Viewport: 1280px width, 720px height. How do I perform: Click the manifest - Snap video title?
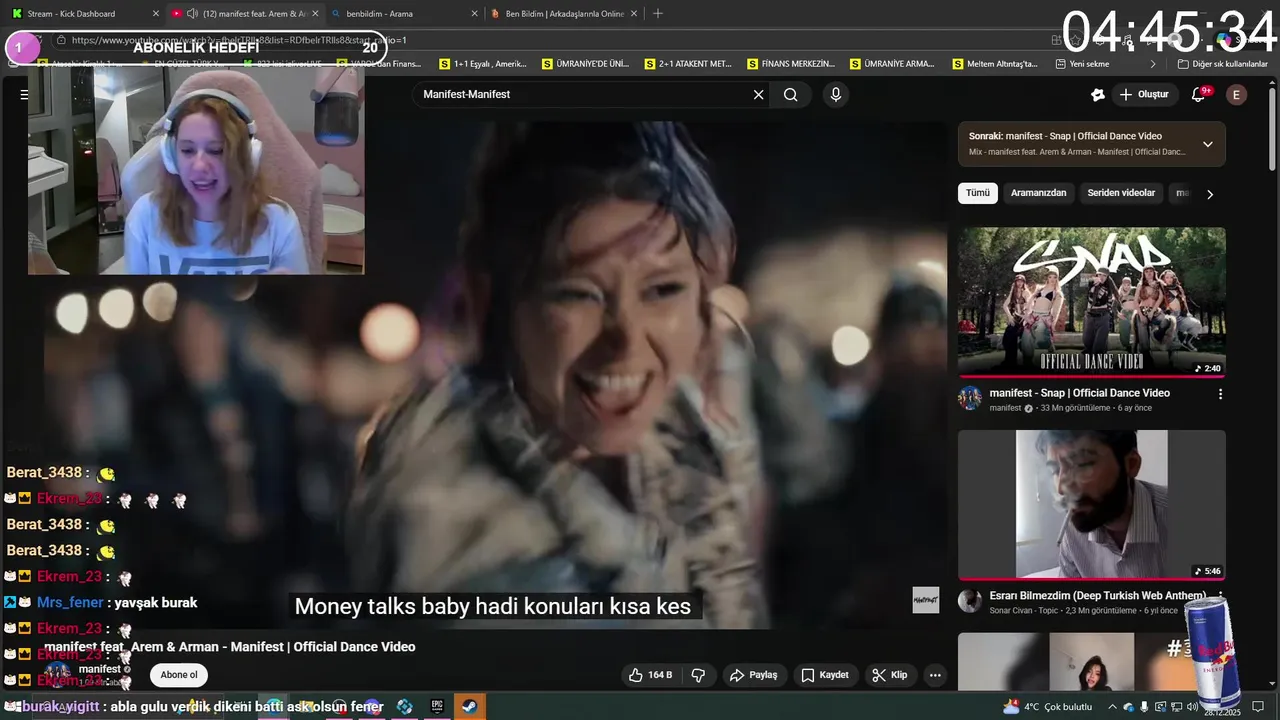click(x=1080, y=393)
